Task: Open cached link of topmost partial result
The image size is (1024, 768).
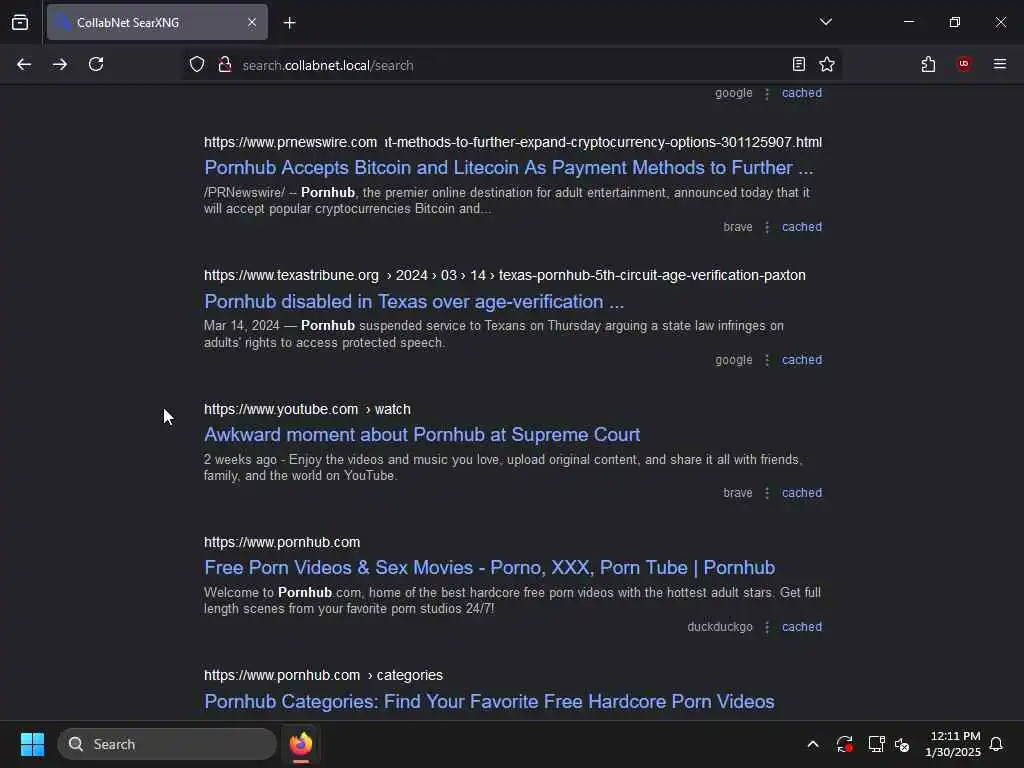Action: point(801,93)
